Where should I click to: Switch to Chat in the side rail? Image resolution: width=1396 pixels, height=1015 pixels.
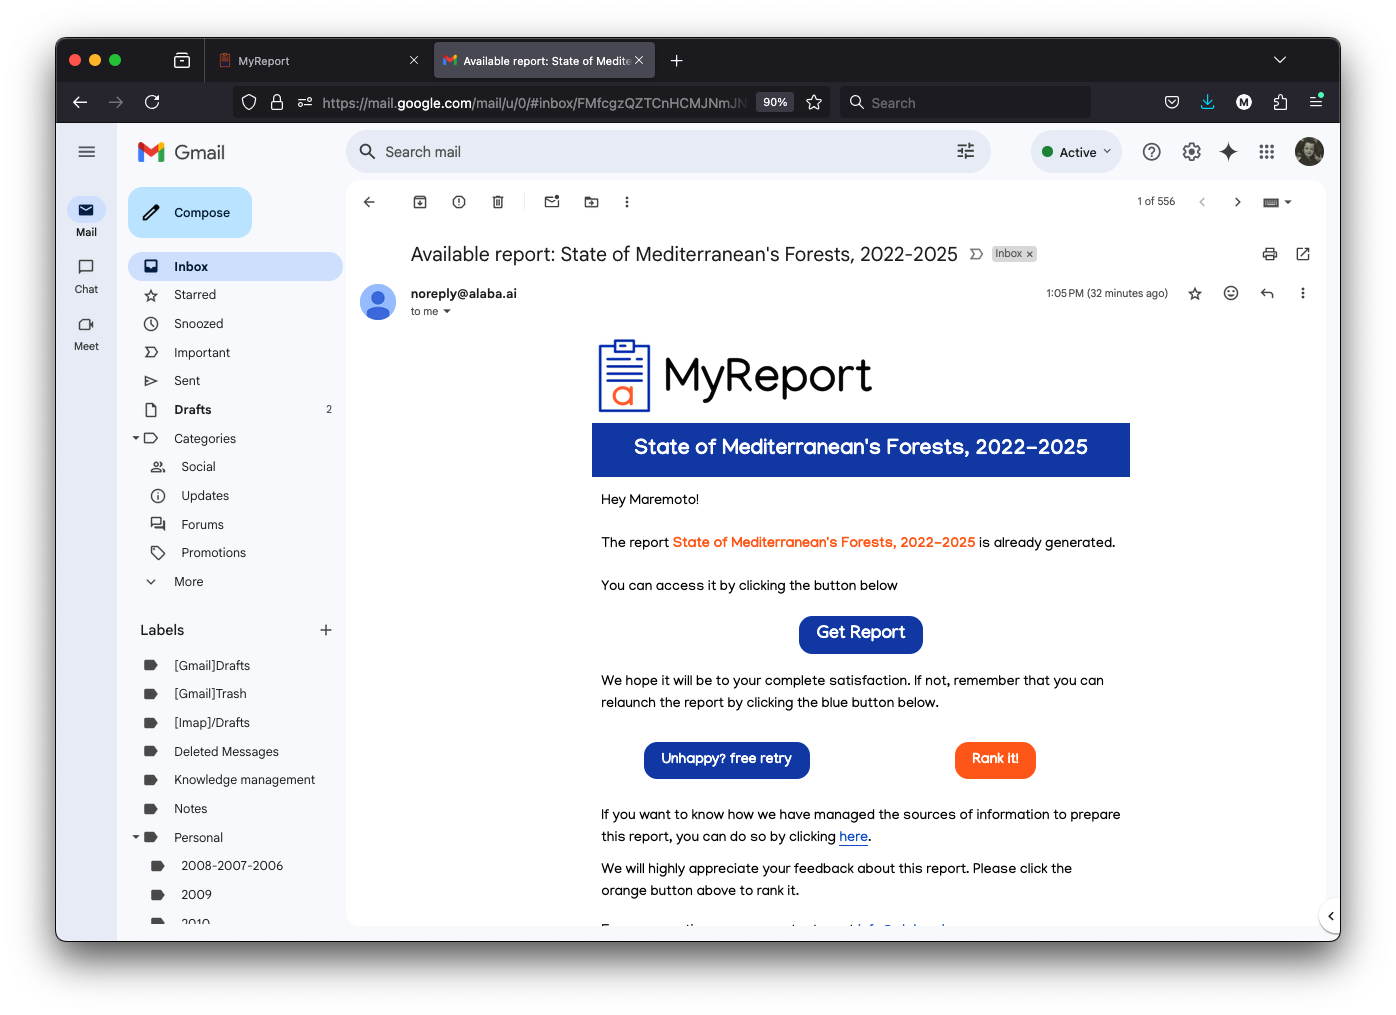(x=86, y=276)
